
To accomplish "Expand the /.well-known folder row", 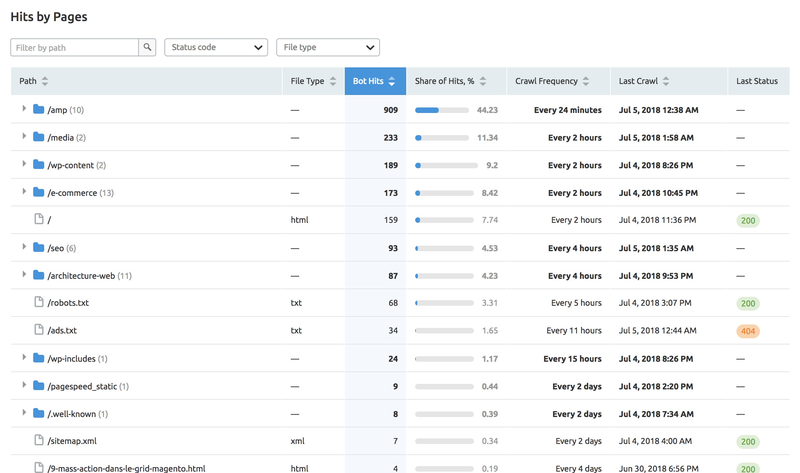I will [24, 413].
